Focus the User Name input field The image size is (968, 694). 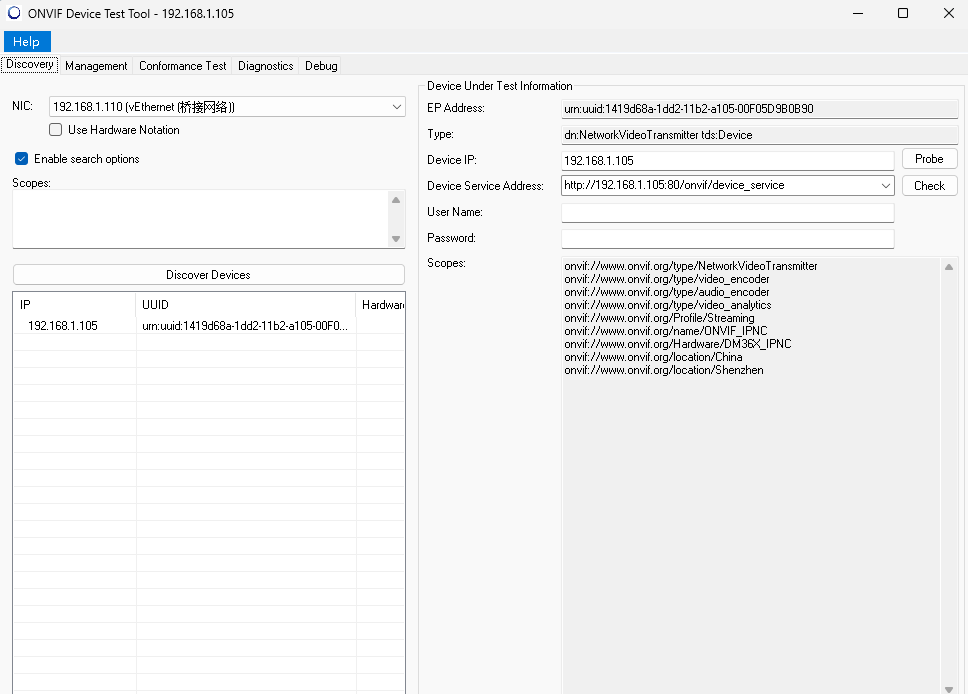727,213
